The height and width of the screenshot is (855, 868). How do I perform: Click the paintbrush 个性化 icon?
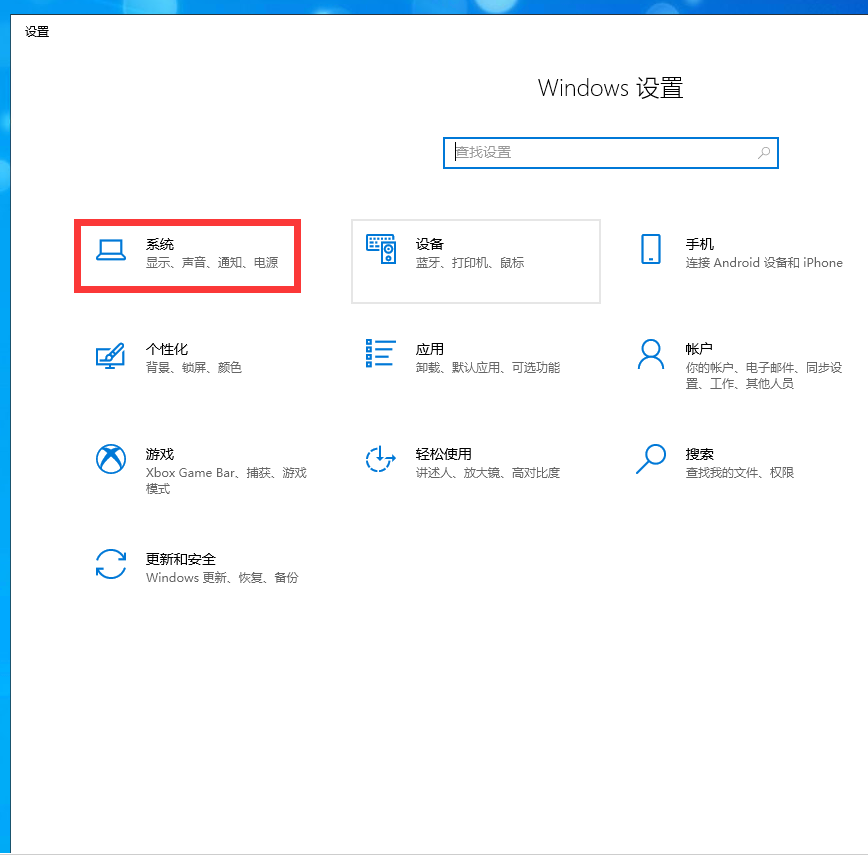[x=111, y=355]
